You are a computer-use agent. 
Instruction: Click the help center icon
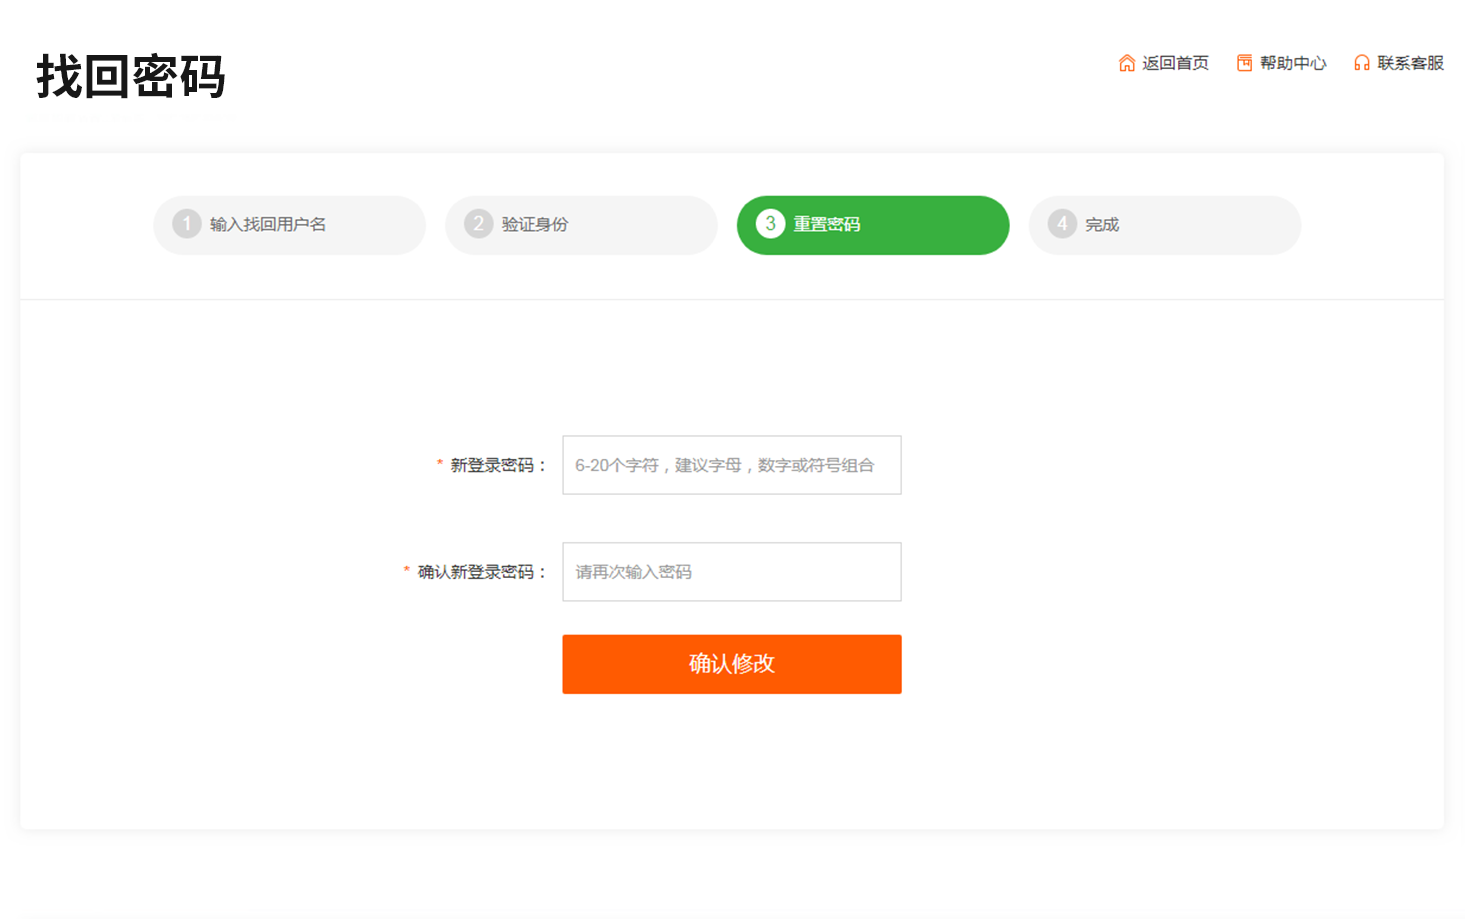[1244, 63]
